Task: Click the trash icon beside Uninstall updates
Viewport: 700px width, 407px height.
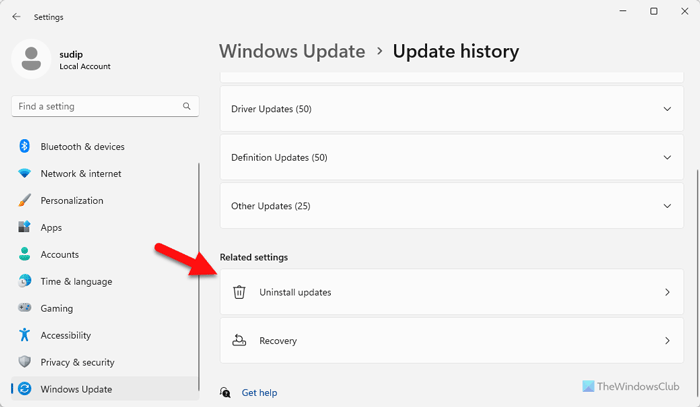Action: pyautogui.click(x=239, y=292)
